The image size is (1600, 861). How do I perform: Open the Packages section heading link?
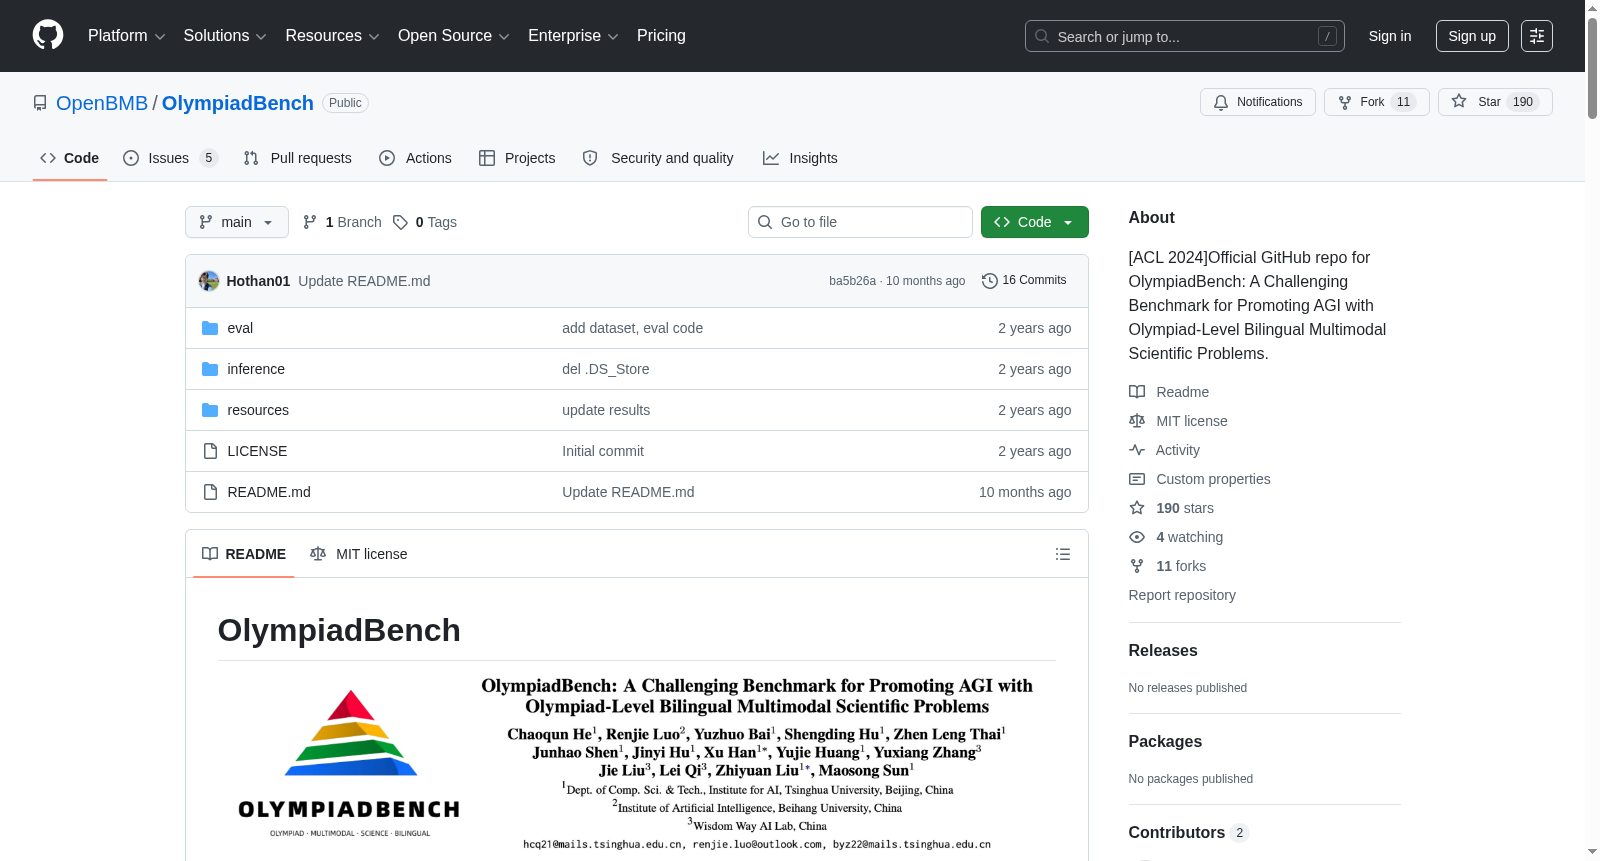[1165, 741]
